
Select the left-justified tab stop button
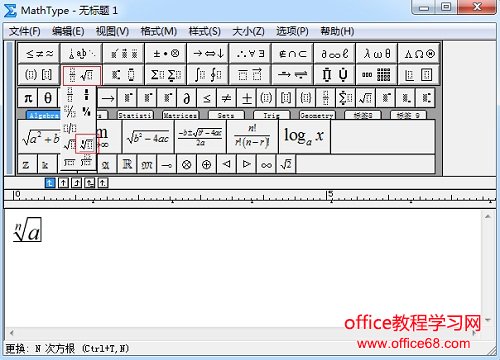click(50, 183)
